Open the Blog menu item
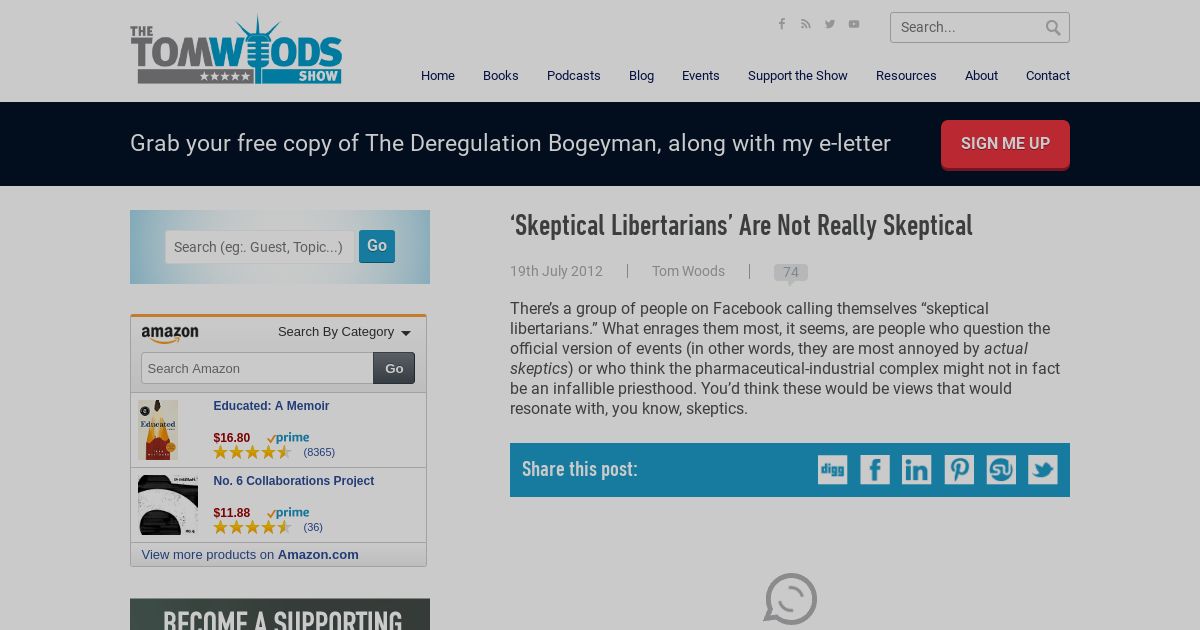1200x630 pixels. [x=642, y=76]
